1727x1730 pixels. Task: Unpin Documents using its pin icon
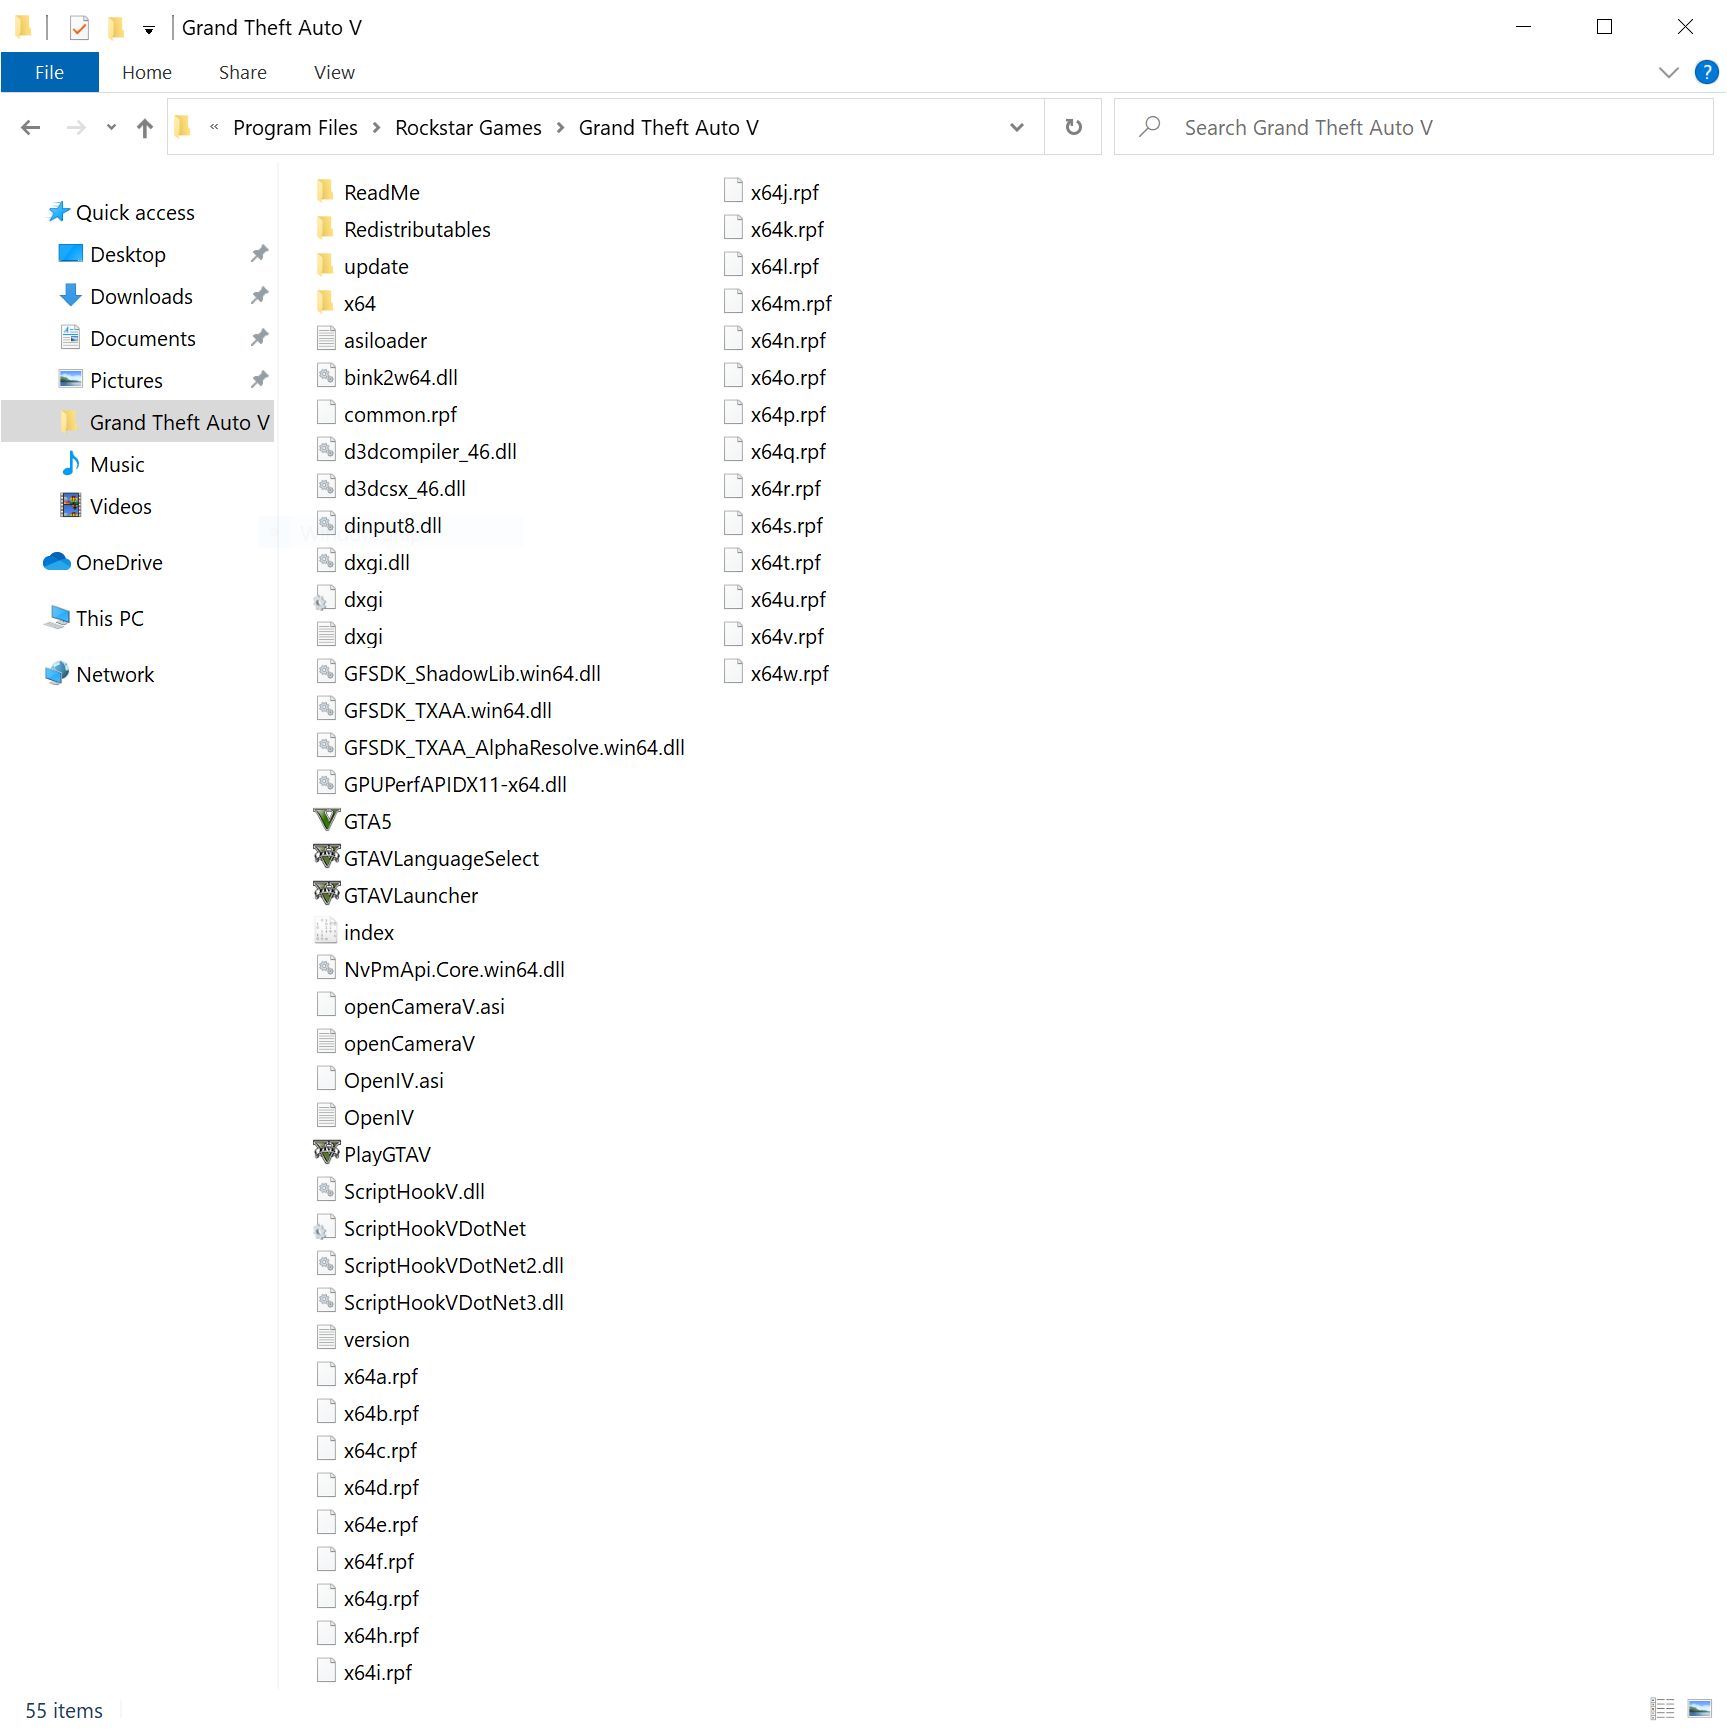click(x=259, y=338)
